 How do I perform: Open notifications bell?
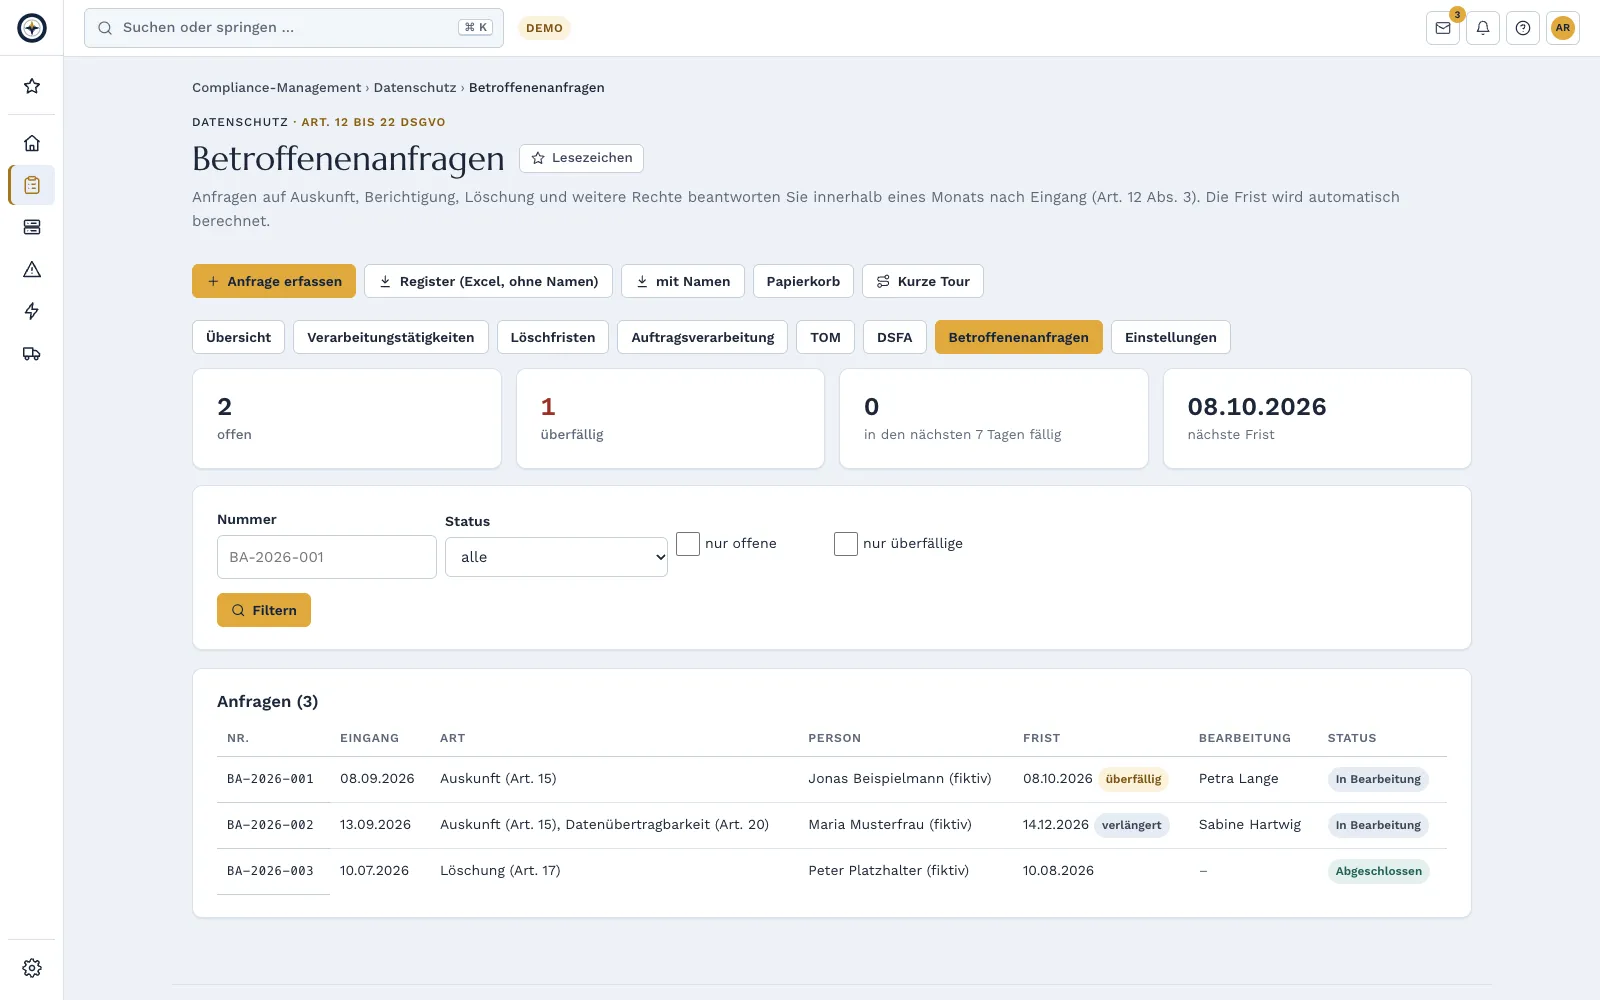click(1483, 28)
